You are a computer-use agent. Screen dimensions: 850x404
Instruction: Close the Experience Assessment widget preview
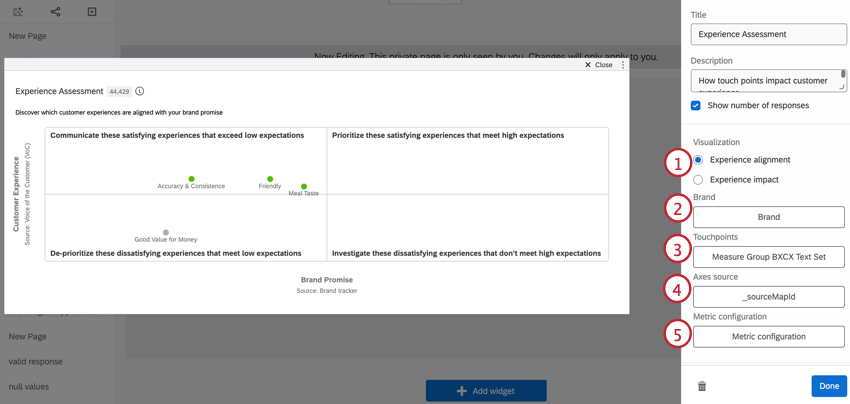(598, 65)
